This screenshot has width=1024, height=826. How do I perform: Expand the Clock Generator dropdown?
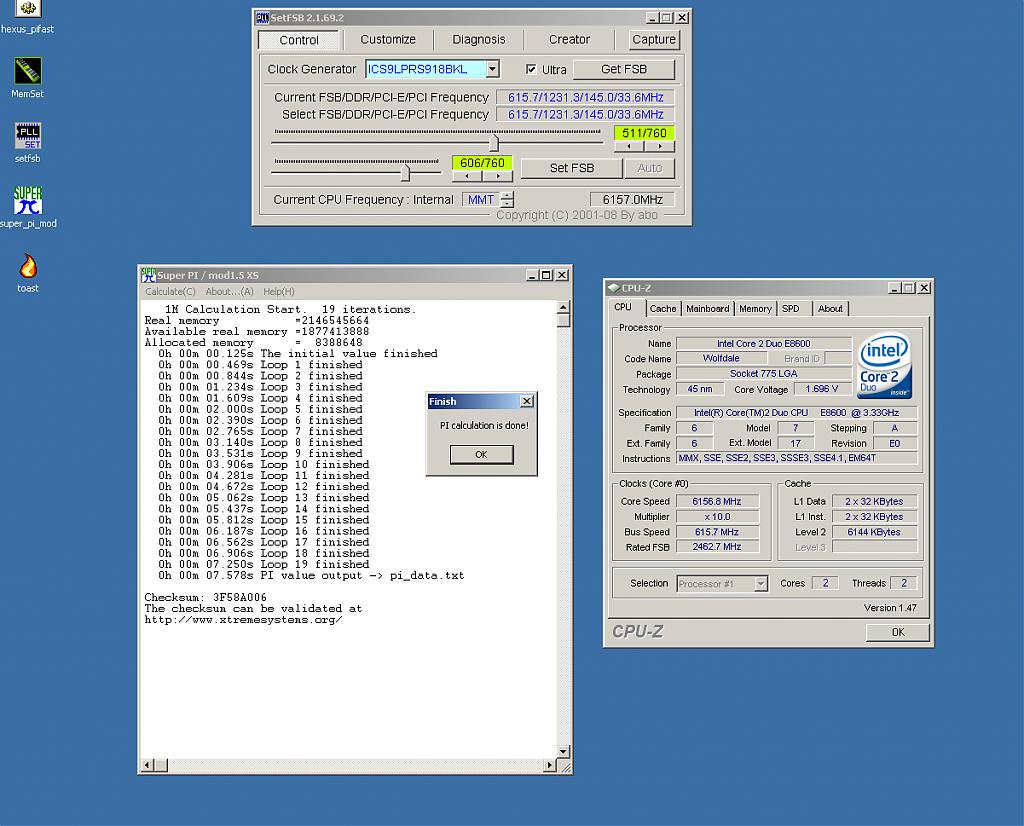[493, 69]
